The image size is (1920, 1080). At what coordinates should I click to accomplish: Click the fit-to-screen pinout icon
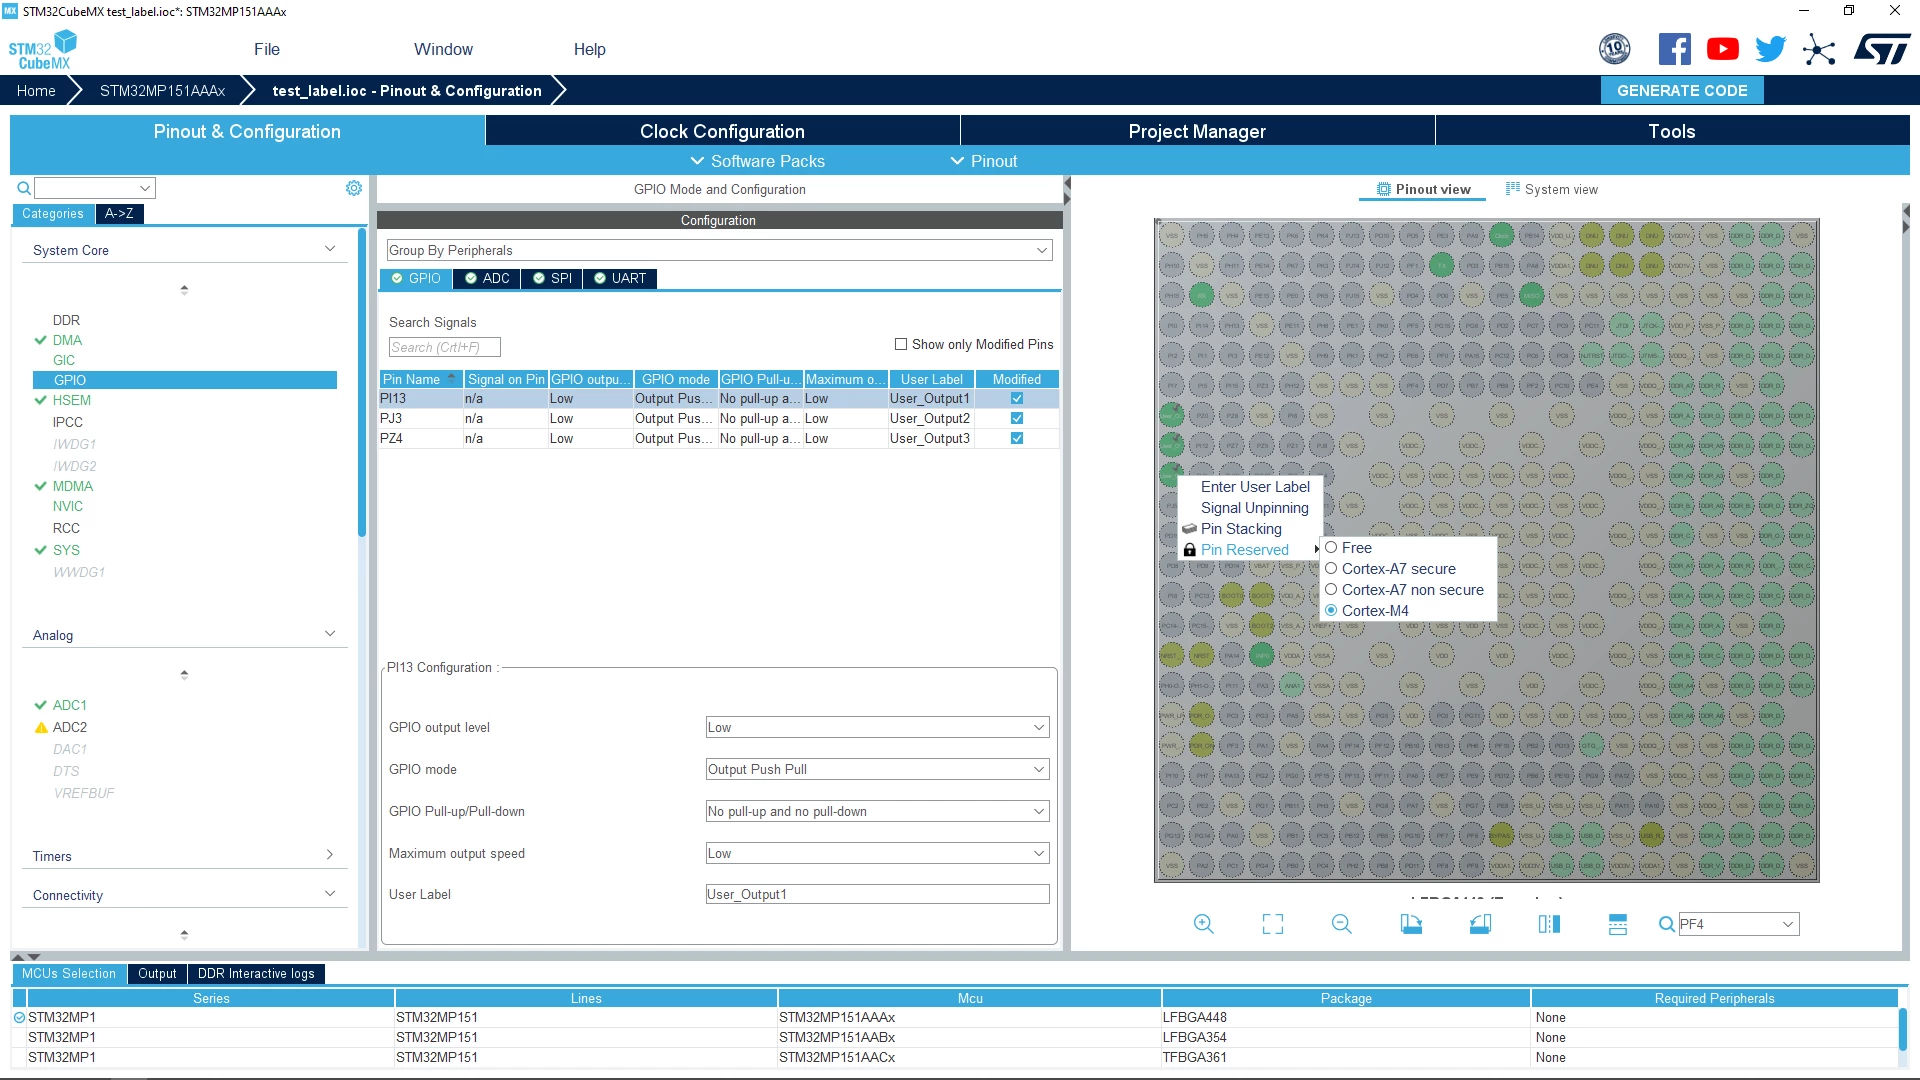coord(1272,924)
